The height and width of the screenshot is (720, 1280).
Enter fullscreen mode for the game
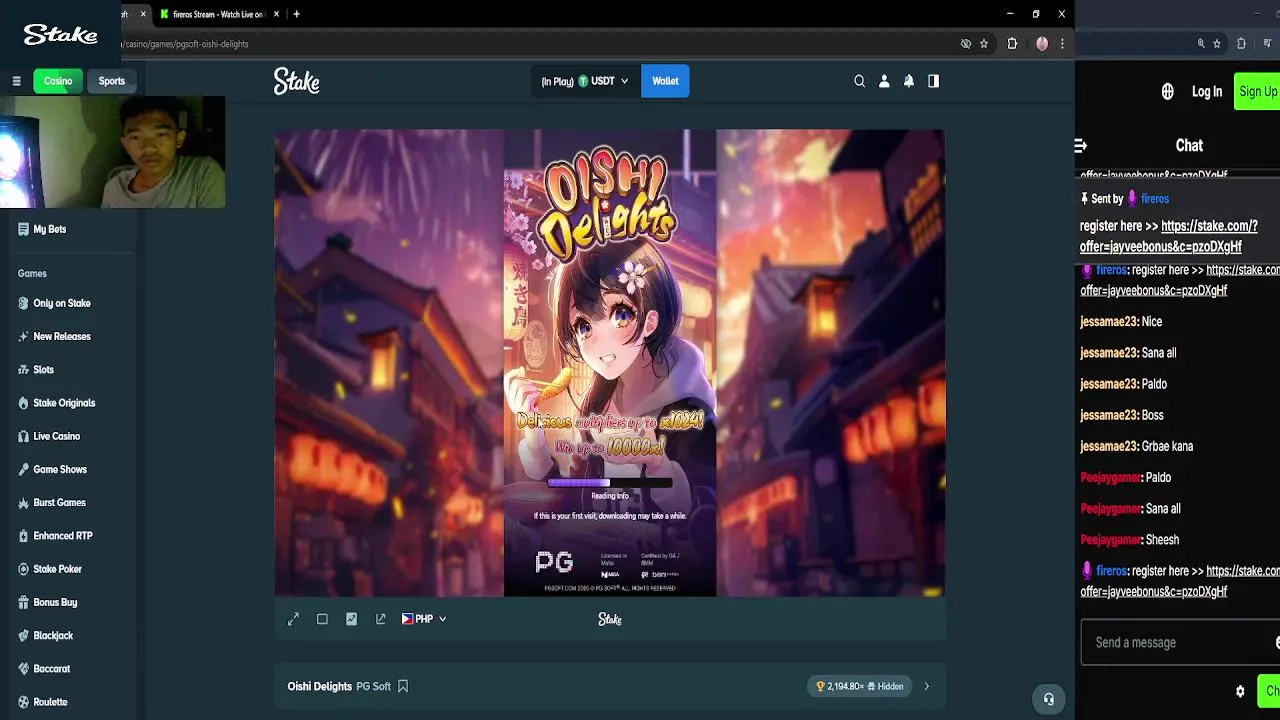click(x=293, y=619)
